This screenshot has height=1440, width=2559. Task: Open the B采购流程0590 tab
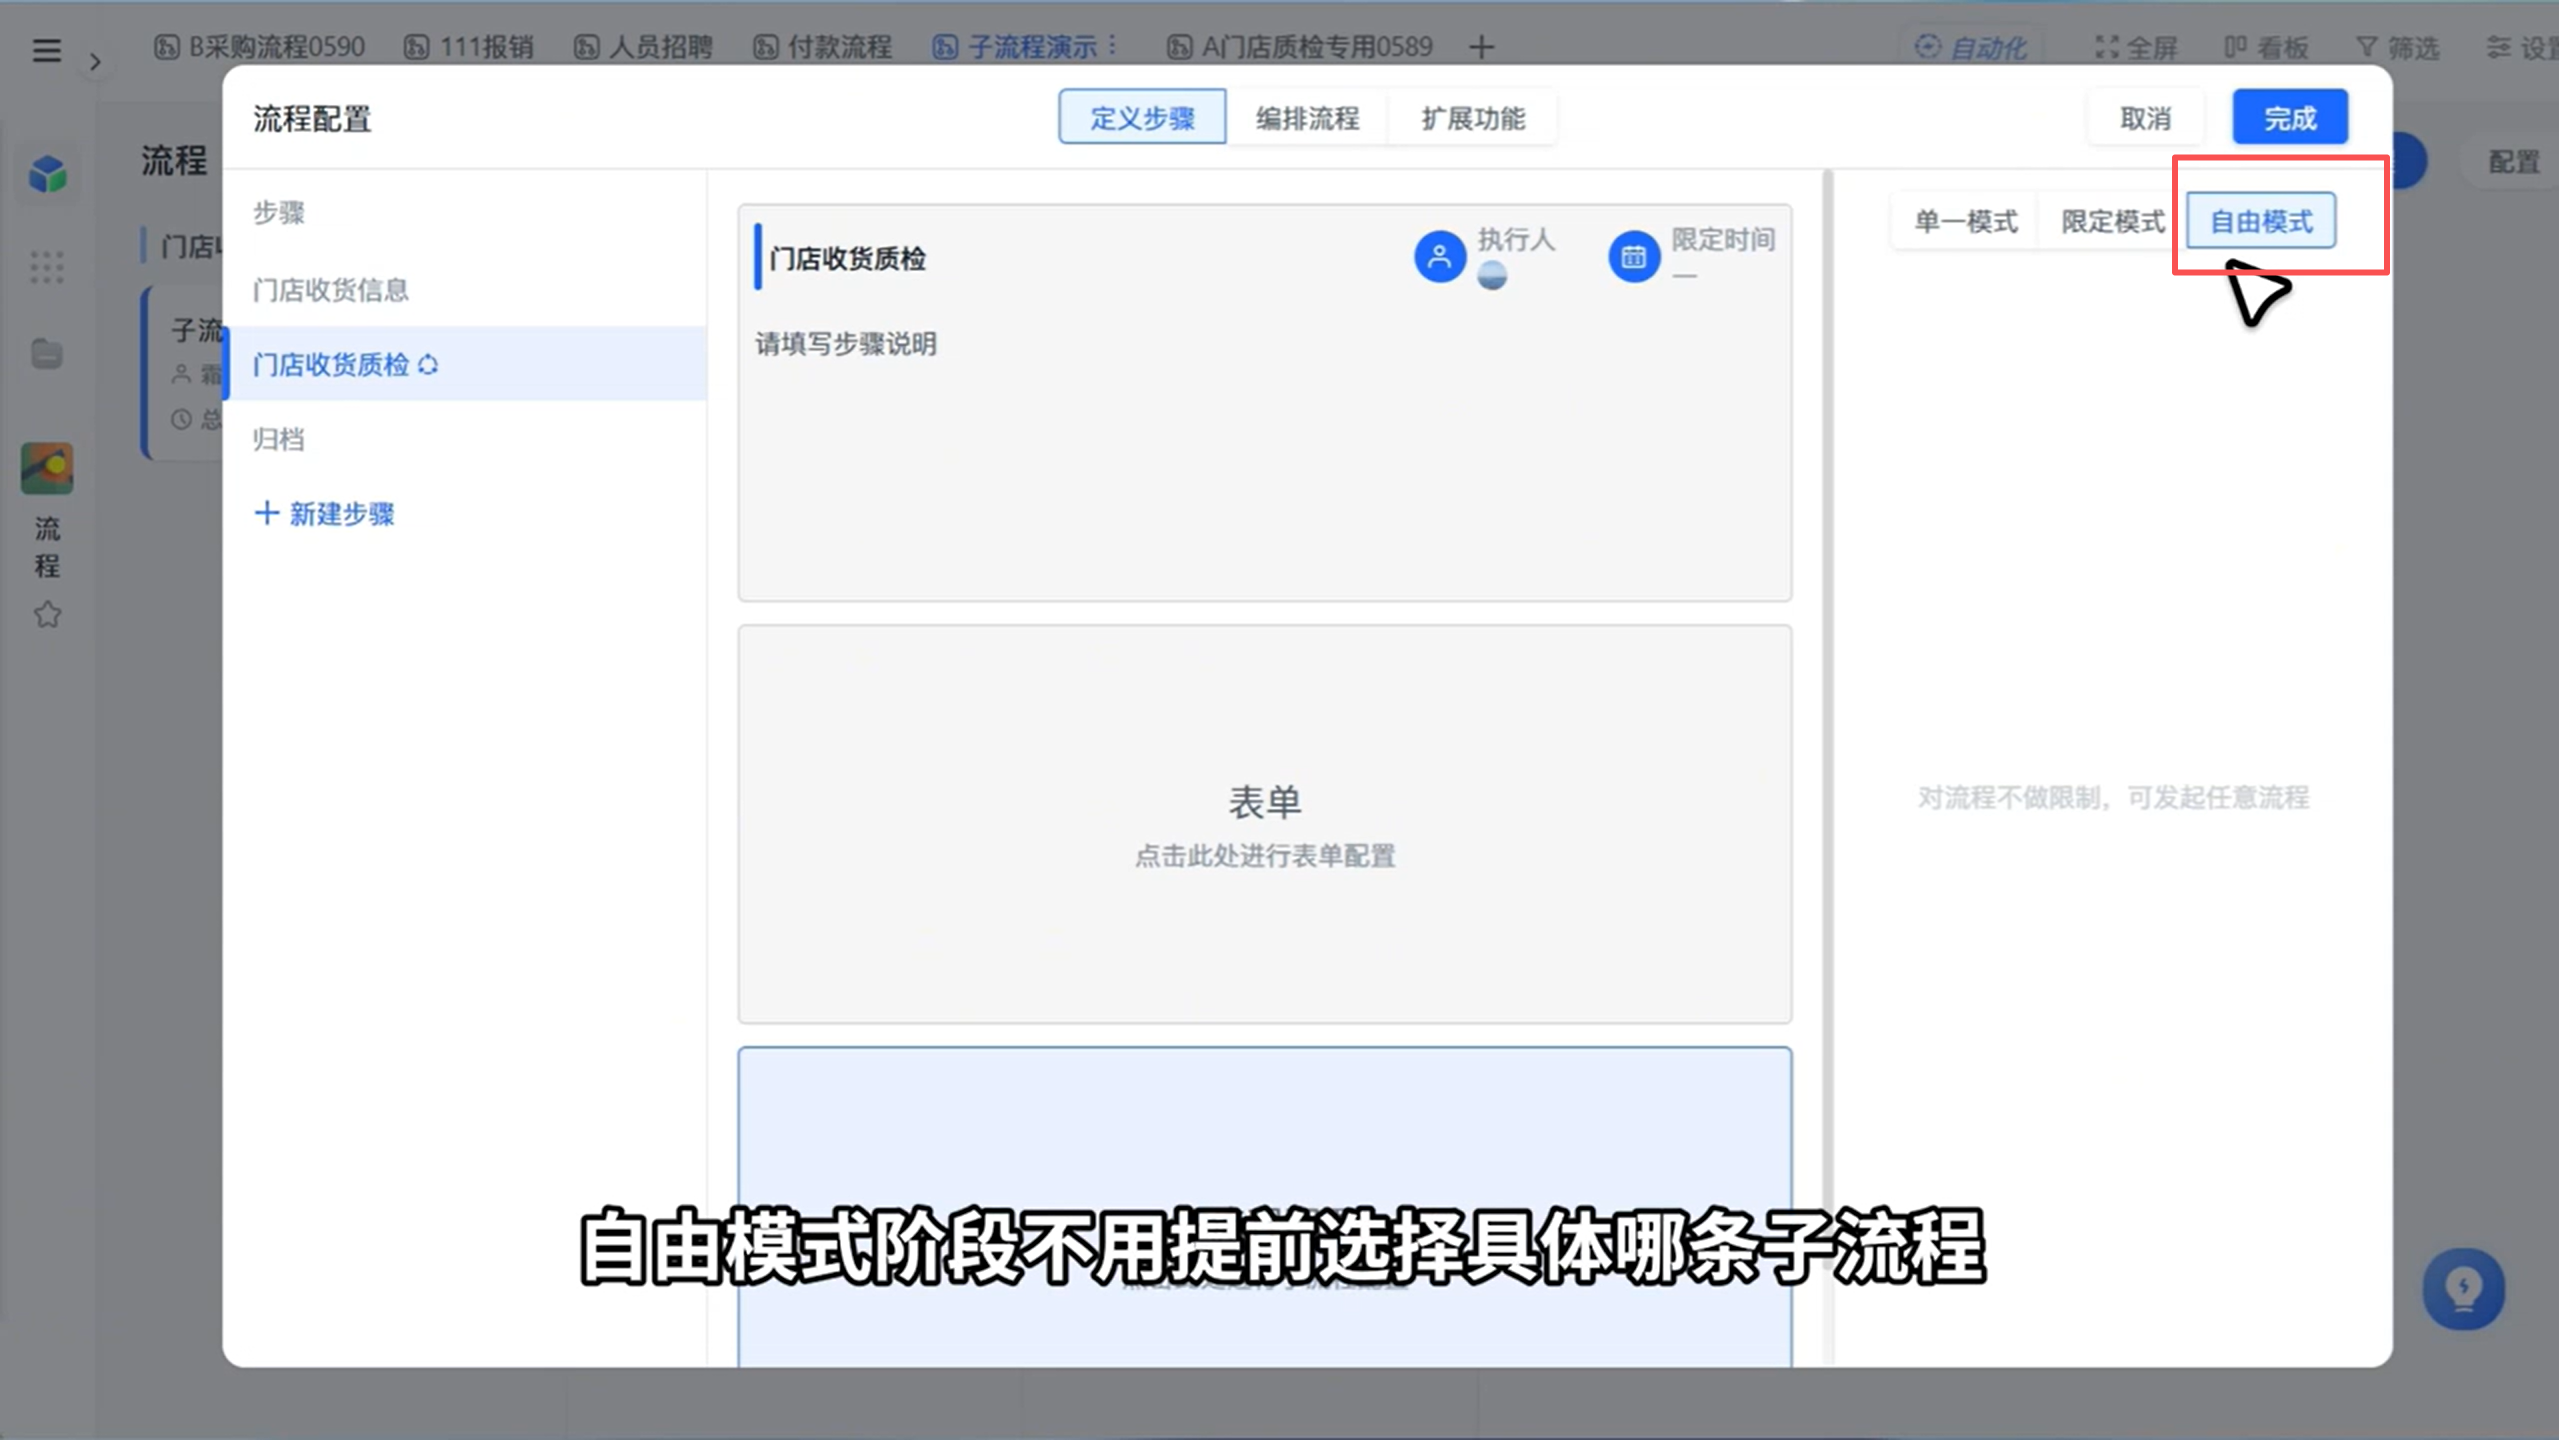click(x=259, y=46)
